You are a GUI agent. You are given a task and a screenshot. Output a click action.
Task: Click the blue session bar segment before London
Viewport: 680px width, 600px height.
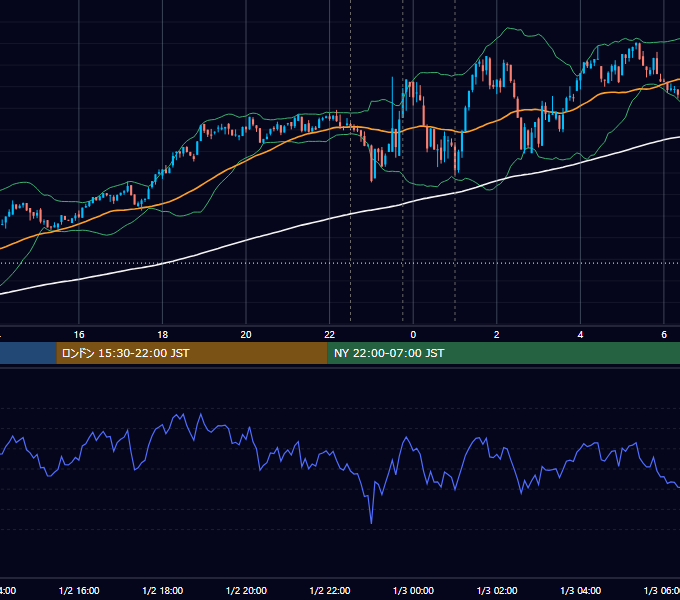point(28,353)
